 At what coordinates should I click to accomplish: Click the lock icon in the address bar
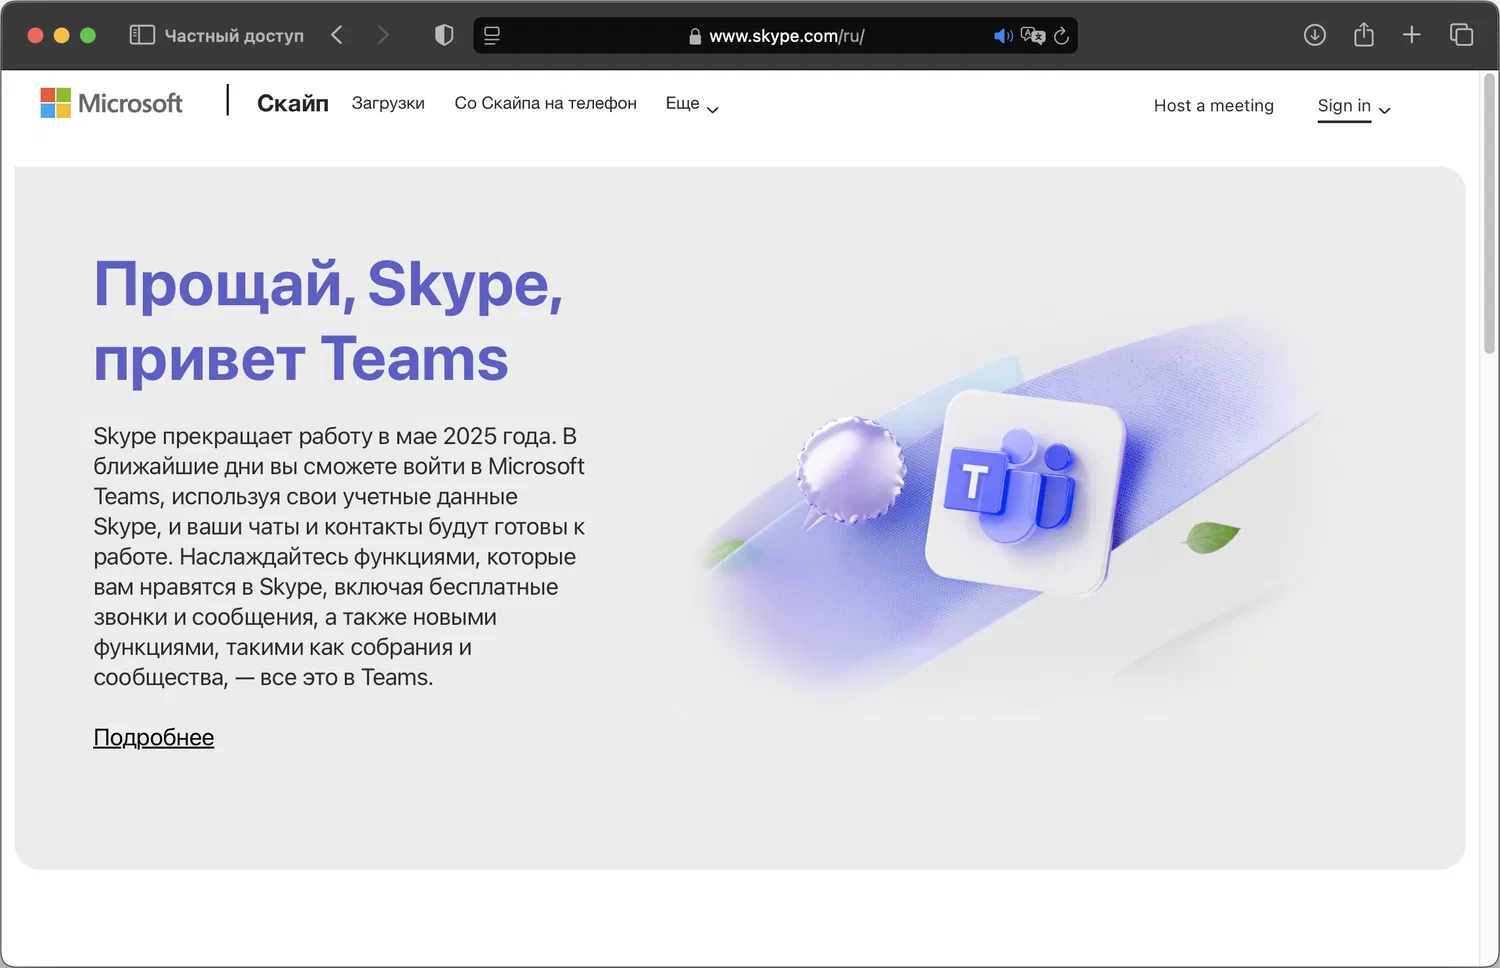[695, 36]
